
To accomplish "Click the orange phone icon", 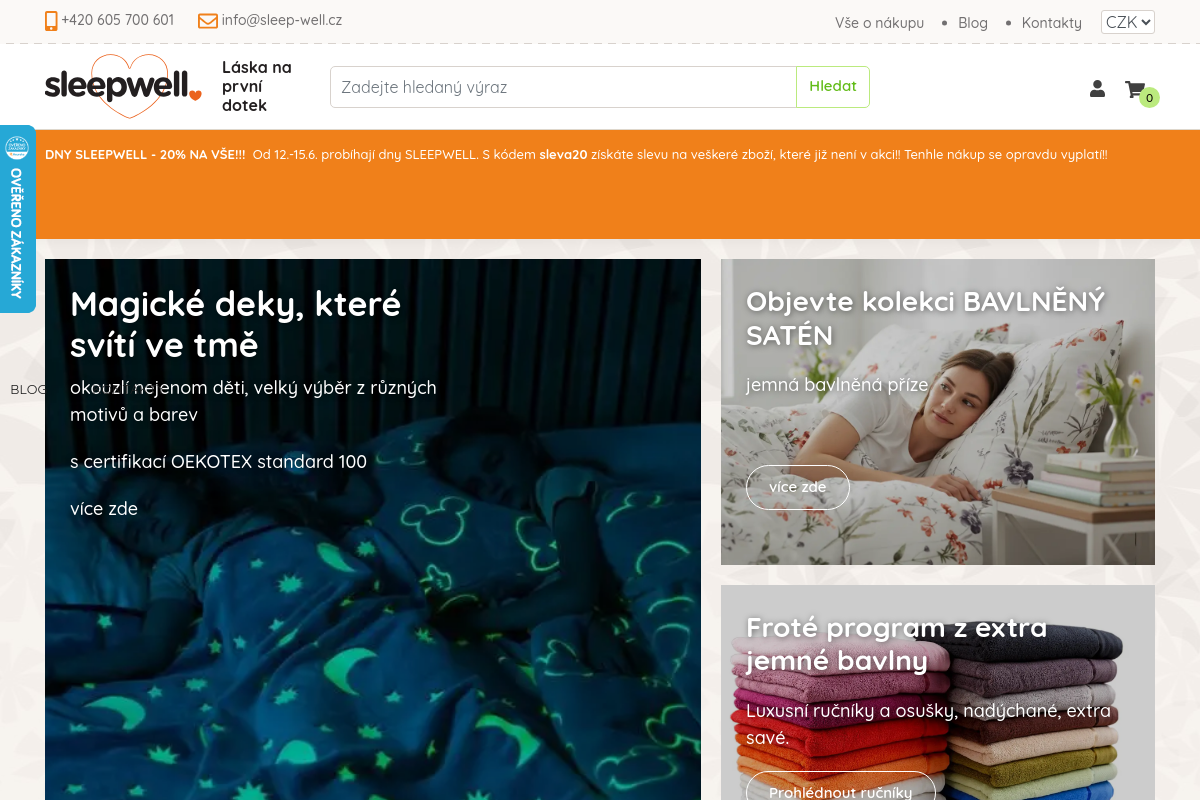I will tap(51, 21).
